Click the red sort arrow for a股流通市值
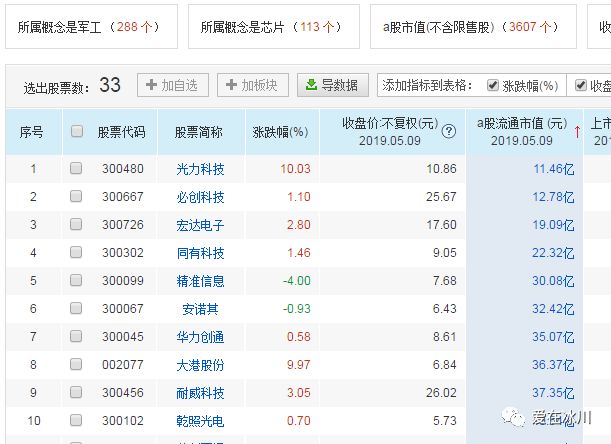This screenshot has width=611, height=444. coord(577,132)
